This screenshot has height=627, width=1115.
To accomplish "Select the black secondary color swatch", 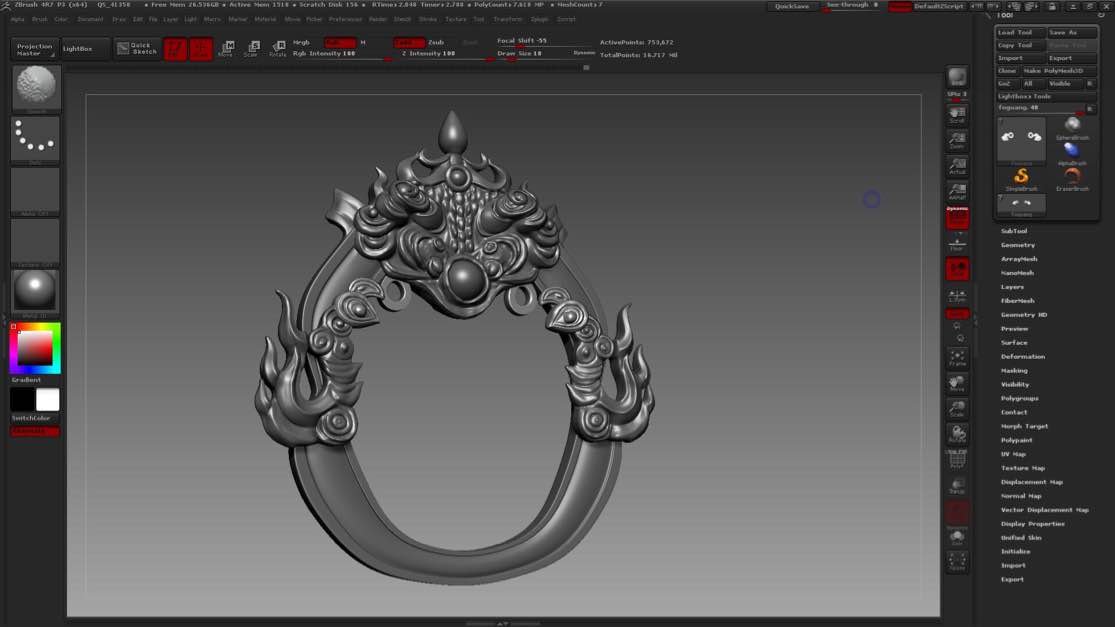I will click(22, 400).
